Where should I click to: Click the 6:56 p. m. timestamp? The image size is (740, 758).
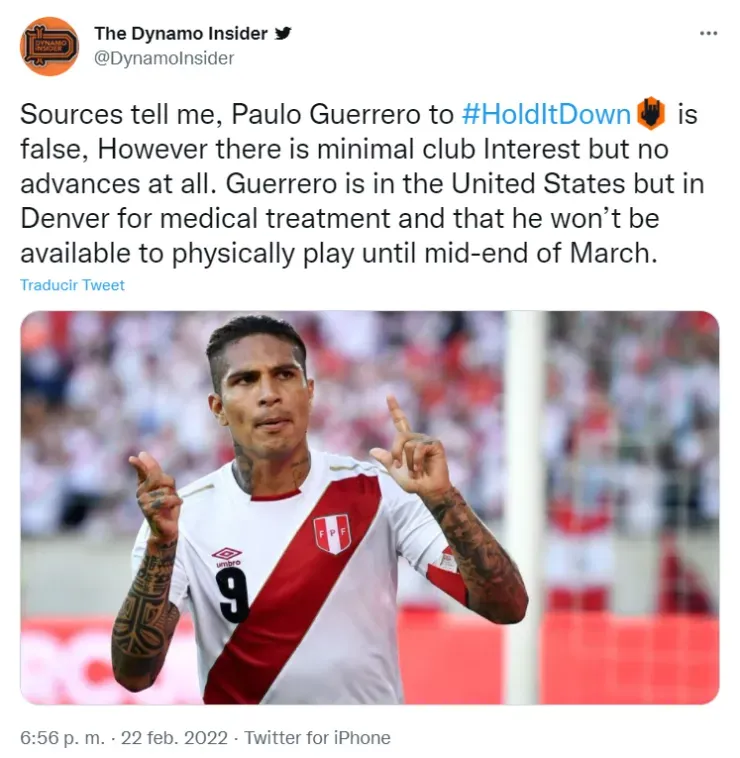pos(62,738)
